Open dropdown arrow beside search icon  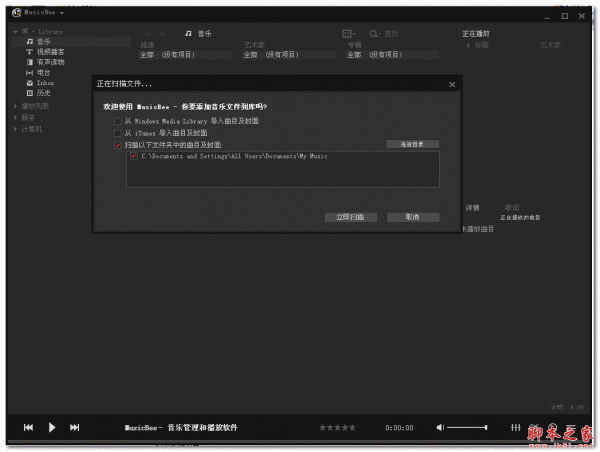coord(379,34)
